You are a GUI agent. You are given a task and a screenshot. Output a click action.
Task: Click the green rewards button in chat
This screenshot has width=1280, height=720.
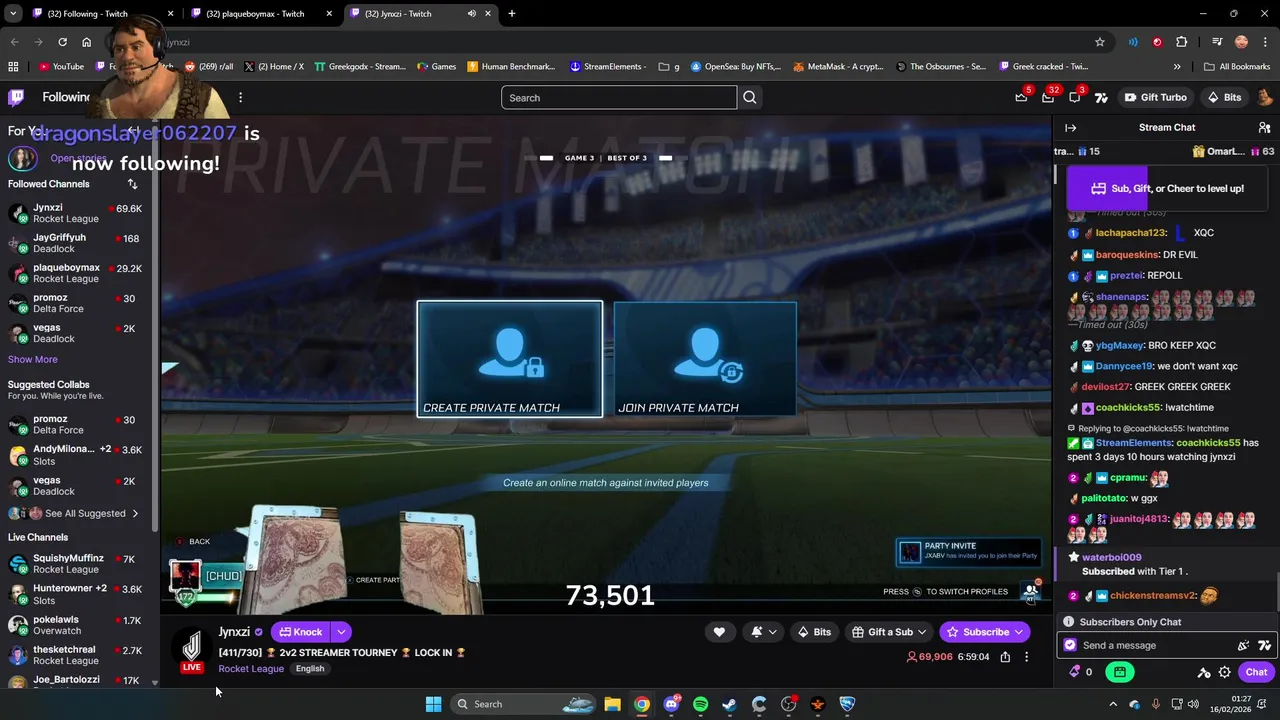pyautogui.click(x=1120, y=672)
